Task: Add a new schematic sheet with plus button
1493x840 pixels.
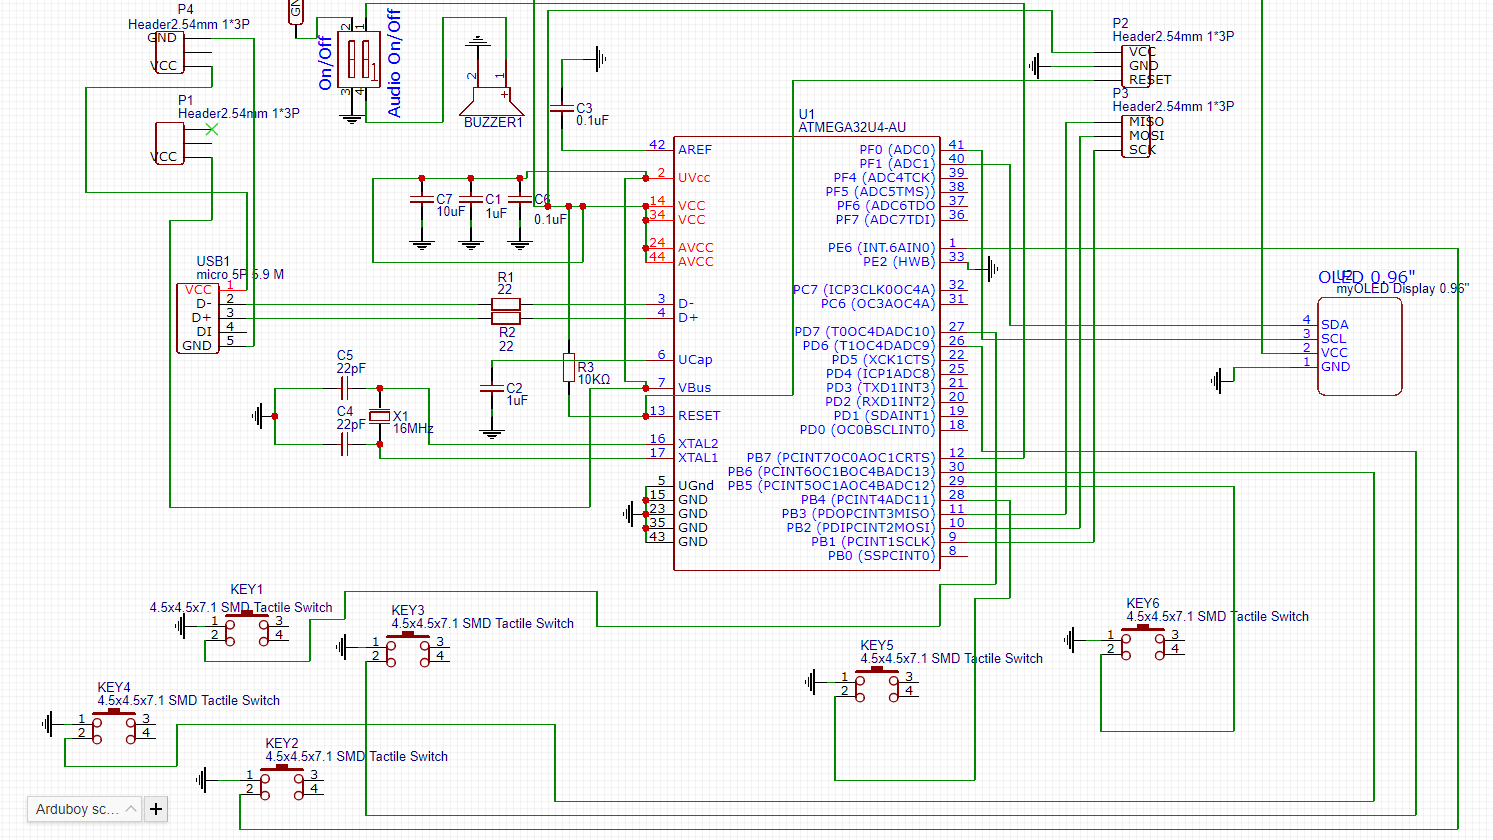Action: point(156,809)
